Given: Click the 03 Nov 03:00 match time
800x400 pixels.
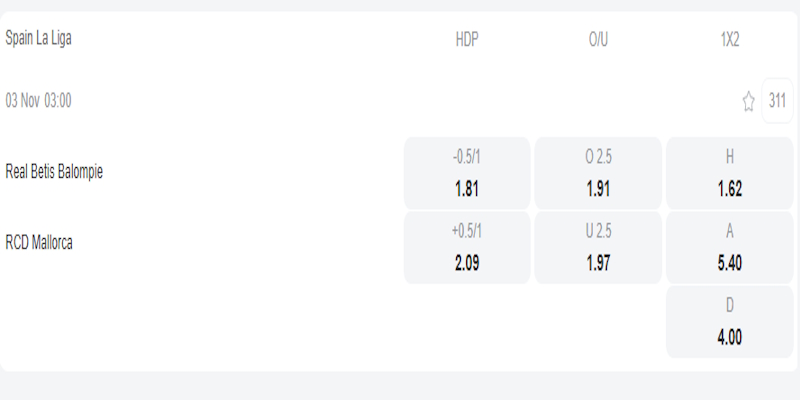Looking at the screenshot, I should (38, 101).
